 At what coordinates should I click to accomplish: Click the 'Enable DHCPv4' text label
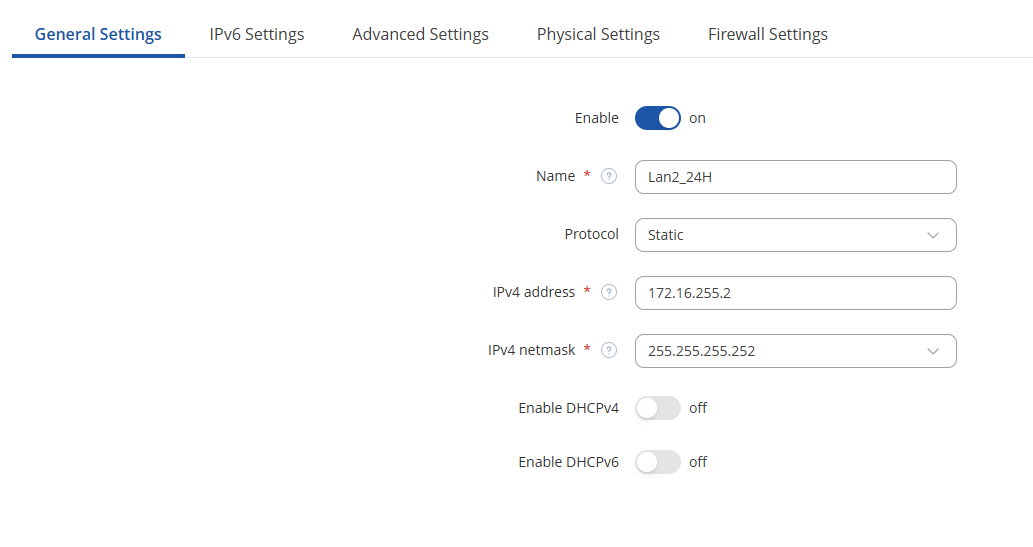point(569,408)
